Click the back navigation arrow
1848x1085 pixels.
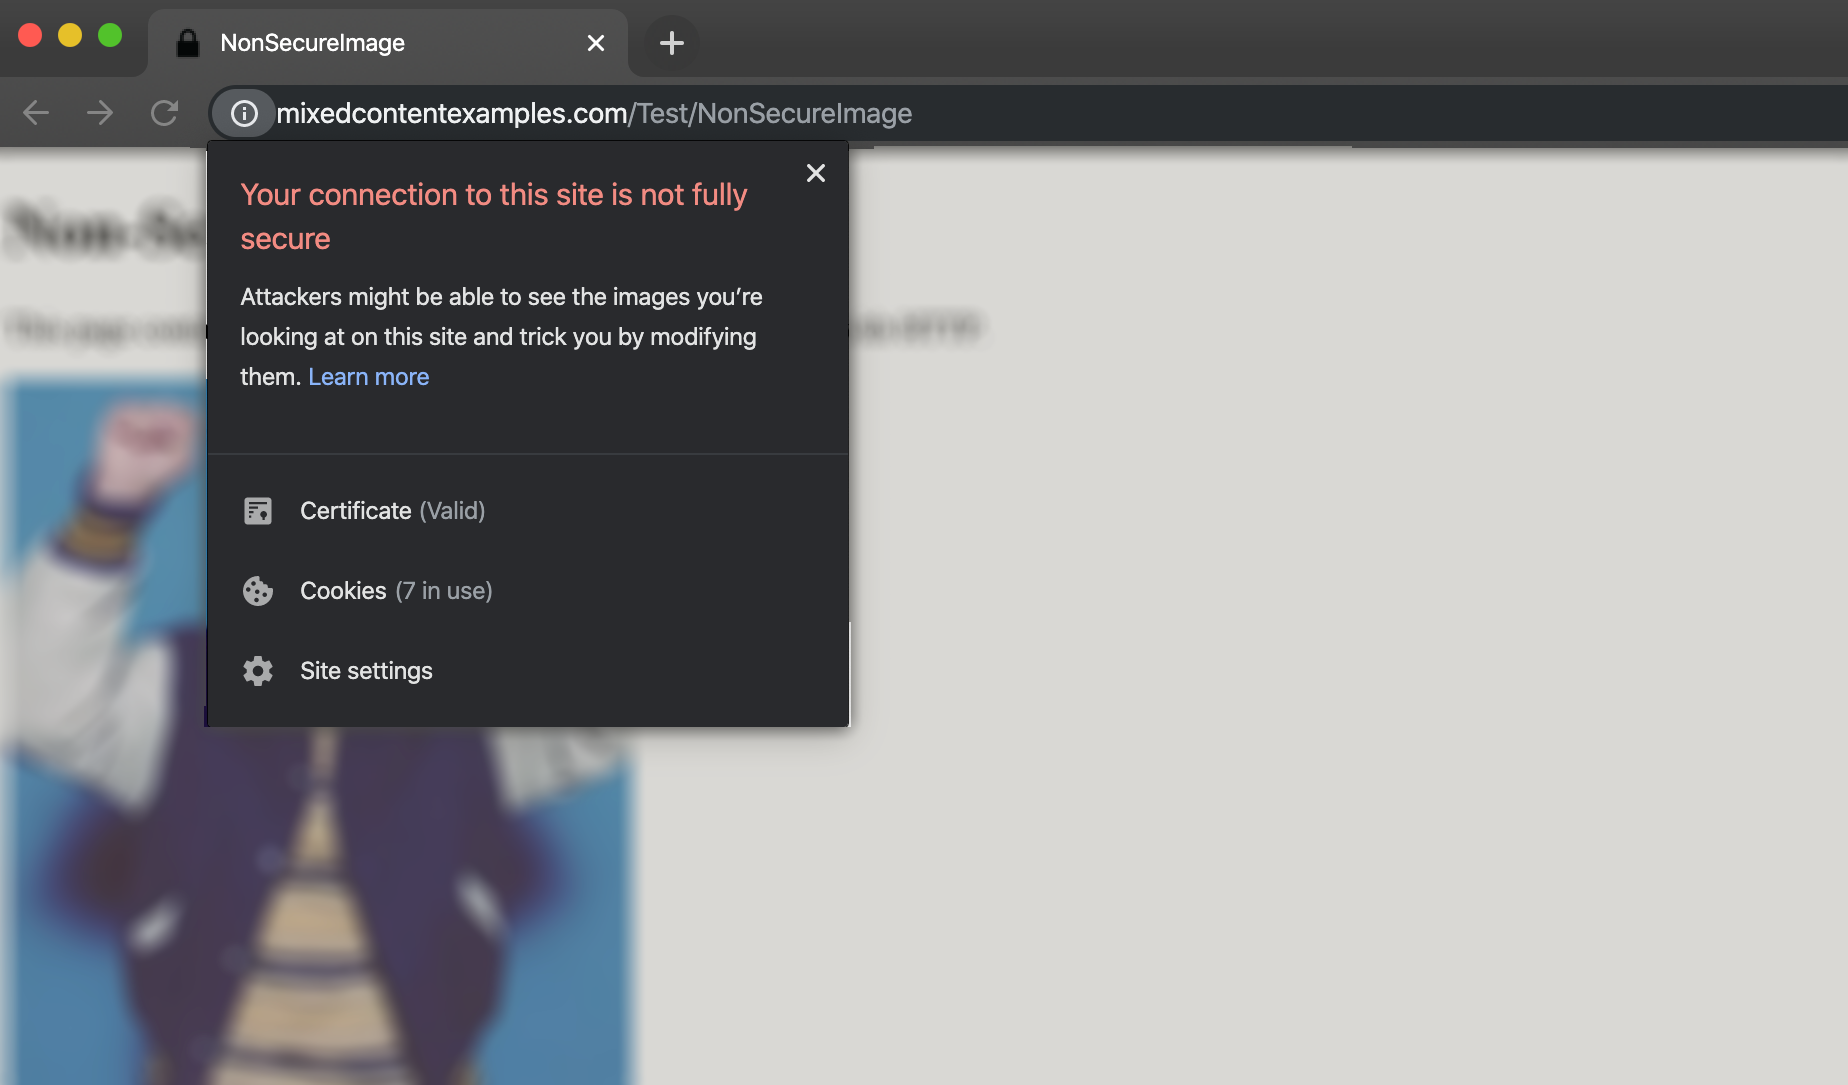[36, 113]
